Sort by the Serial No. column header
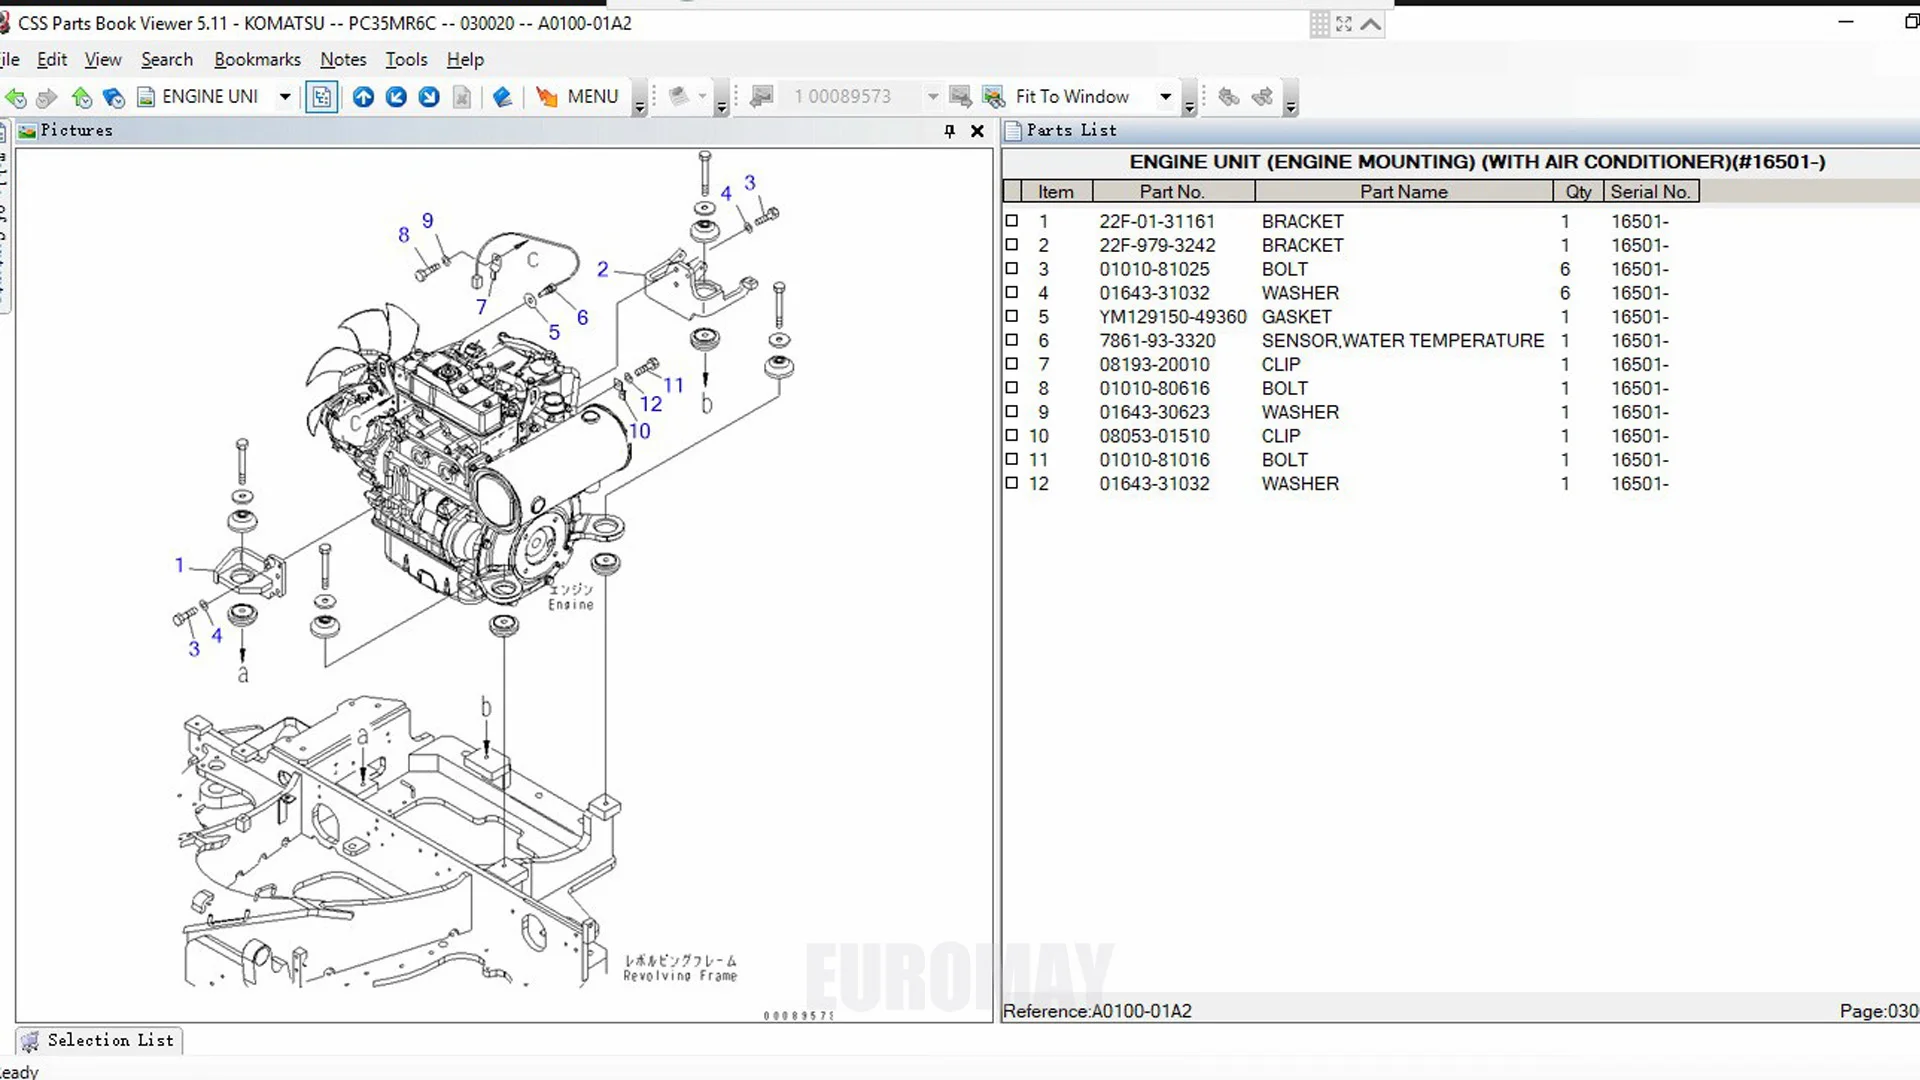Image resolution: width=1920 pixels, height=1080 pixels. [1650, 192]
